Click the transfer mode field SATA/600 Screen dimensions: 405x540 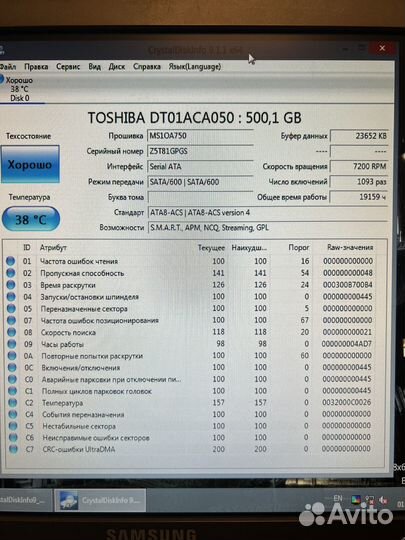tap(200, 182)
